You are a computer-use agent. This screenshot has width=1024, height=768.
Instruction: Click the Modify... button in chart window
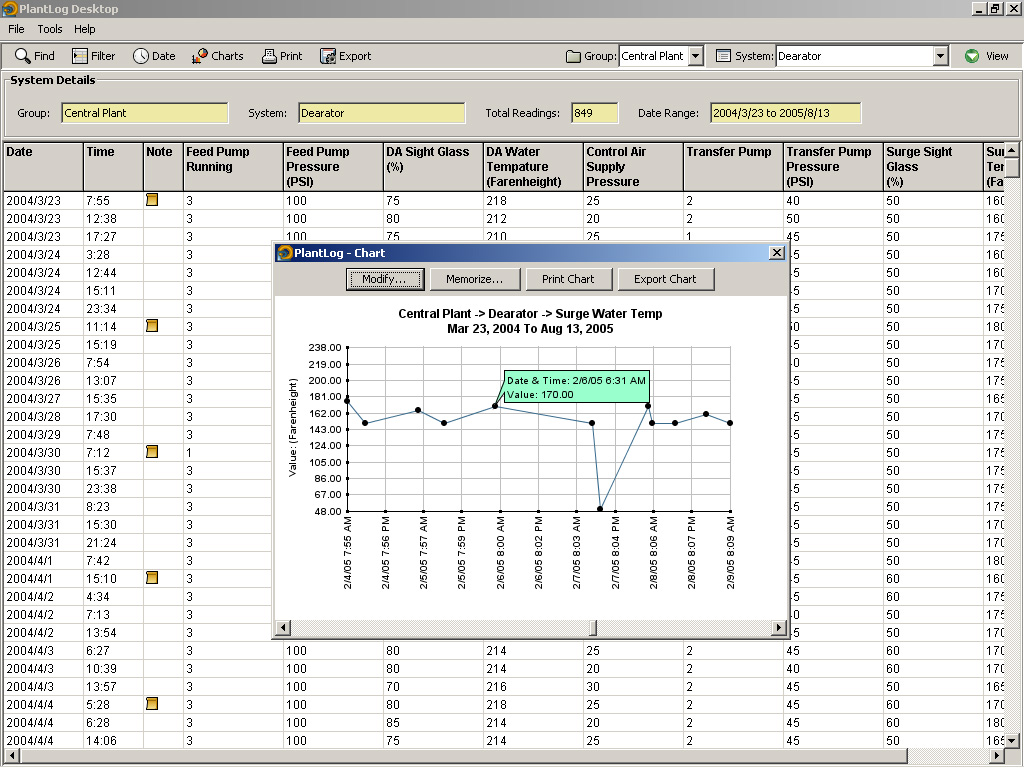coord(385,279)
